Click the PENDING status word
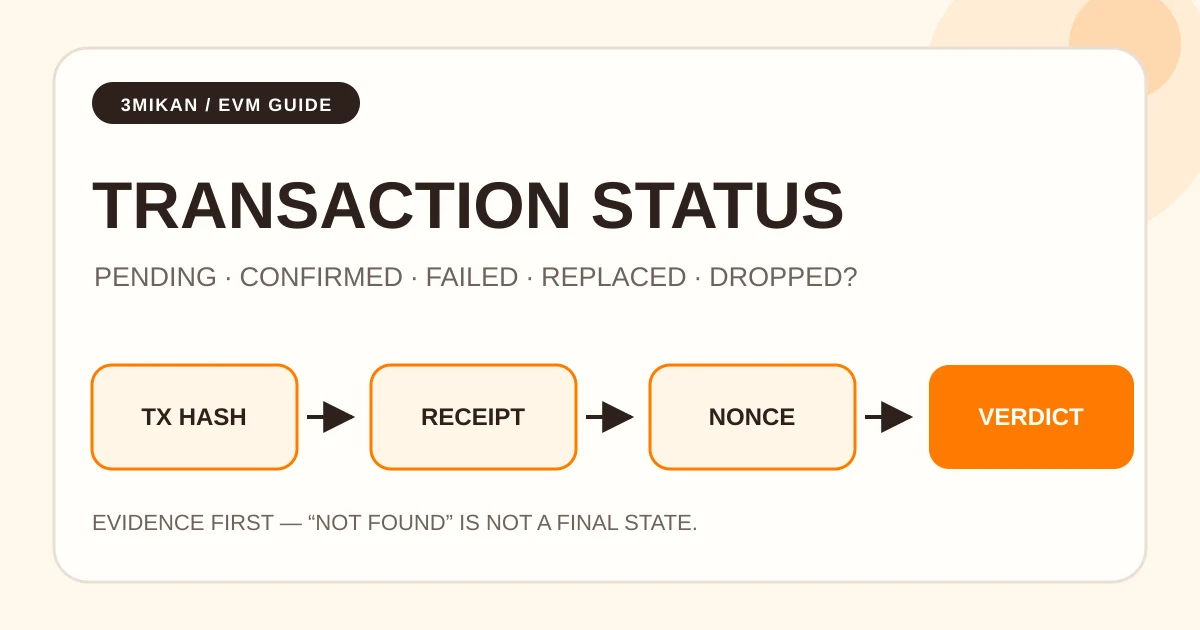 155,278
